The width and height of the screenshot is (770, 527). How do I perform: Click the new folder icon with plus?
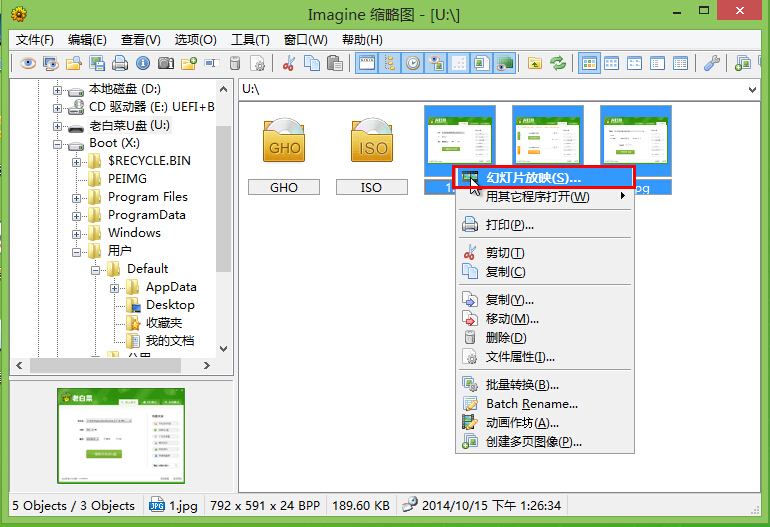(189, 63)
